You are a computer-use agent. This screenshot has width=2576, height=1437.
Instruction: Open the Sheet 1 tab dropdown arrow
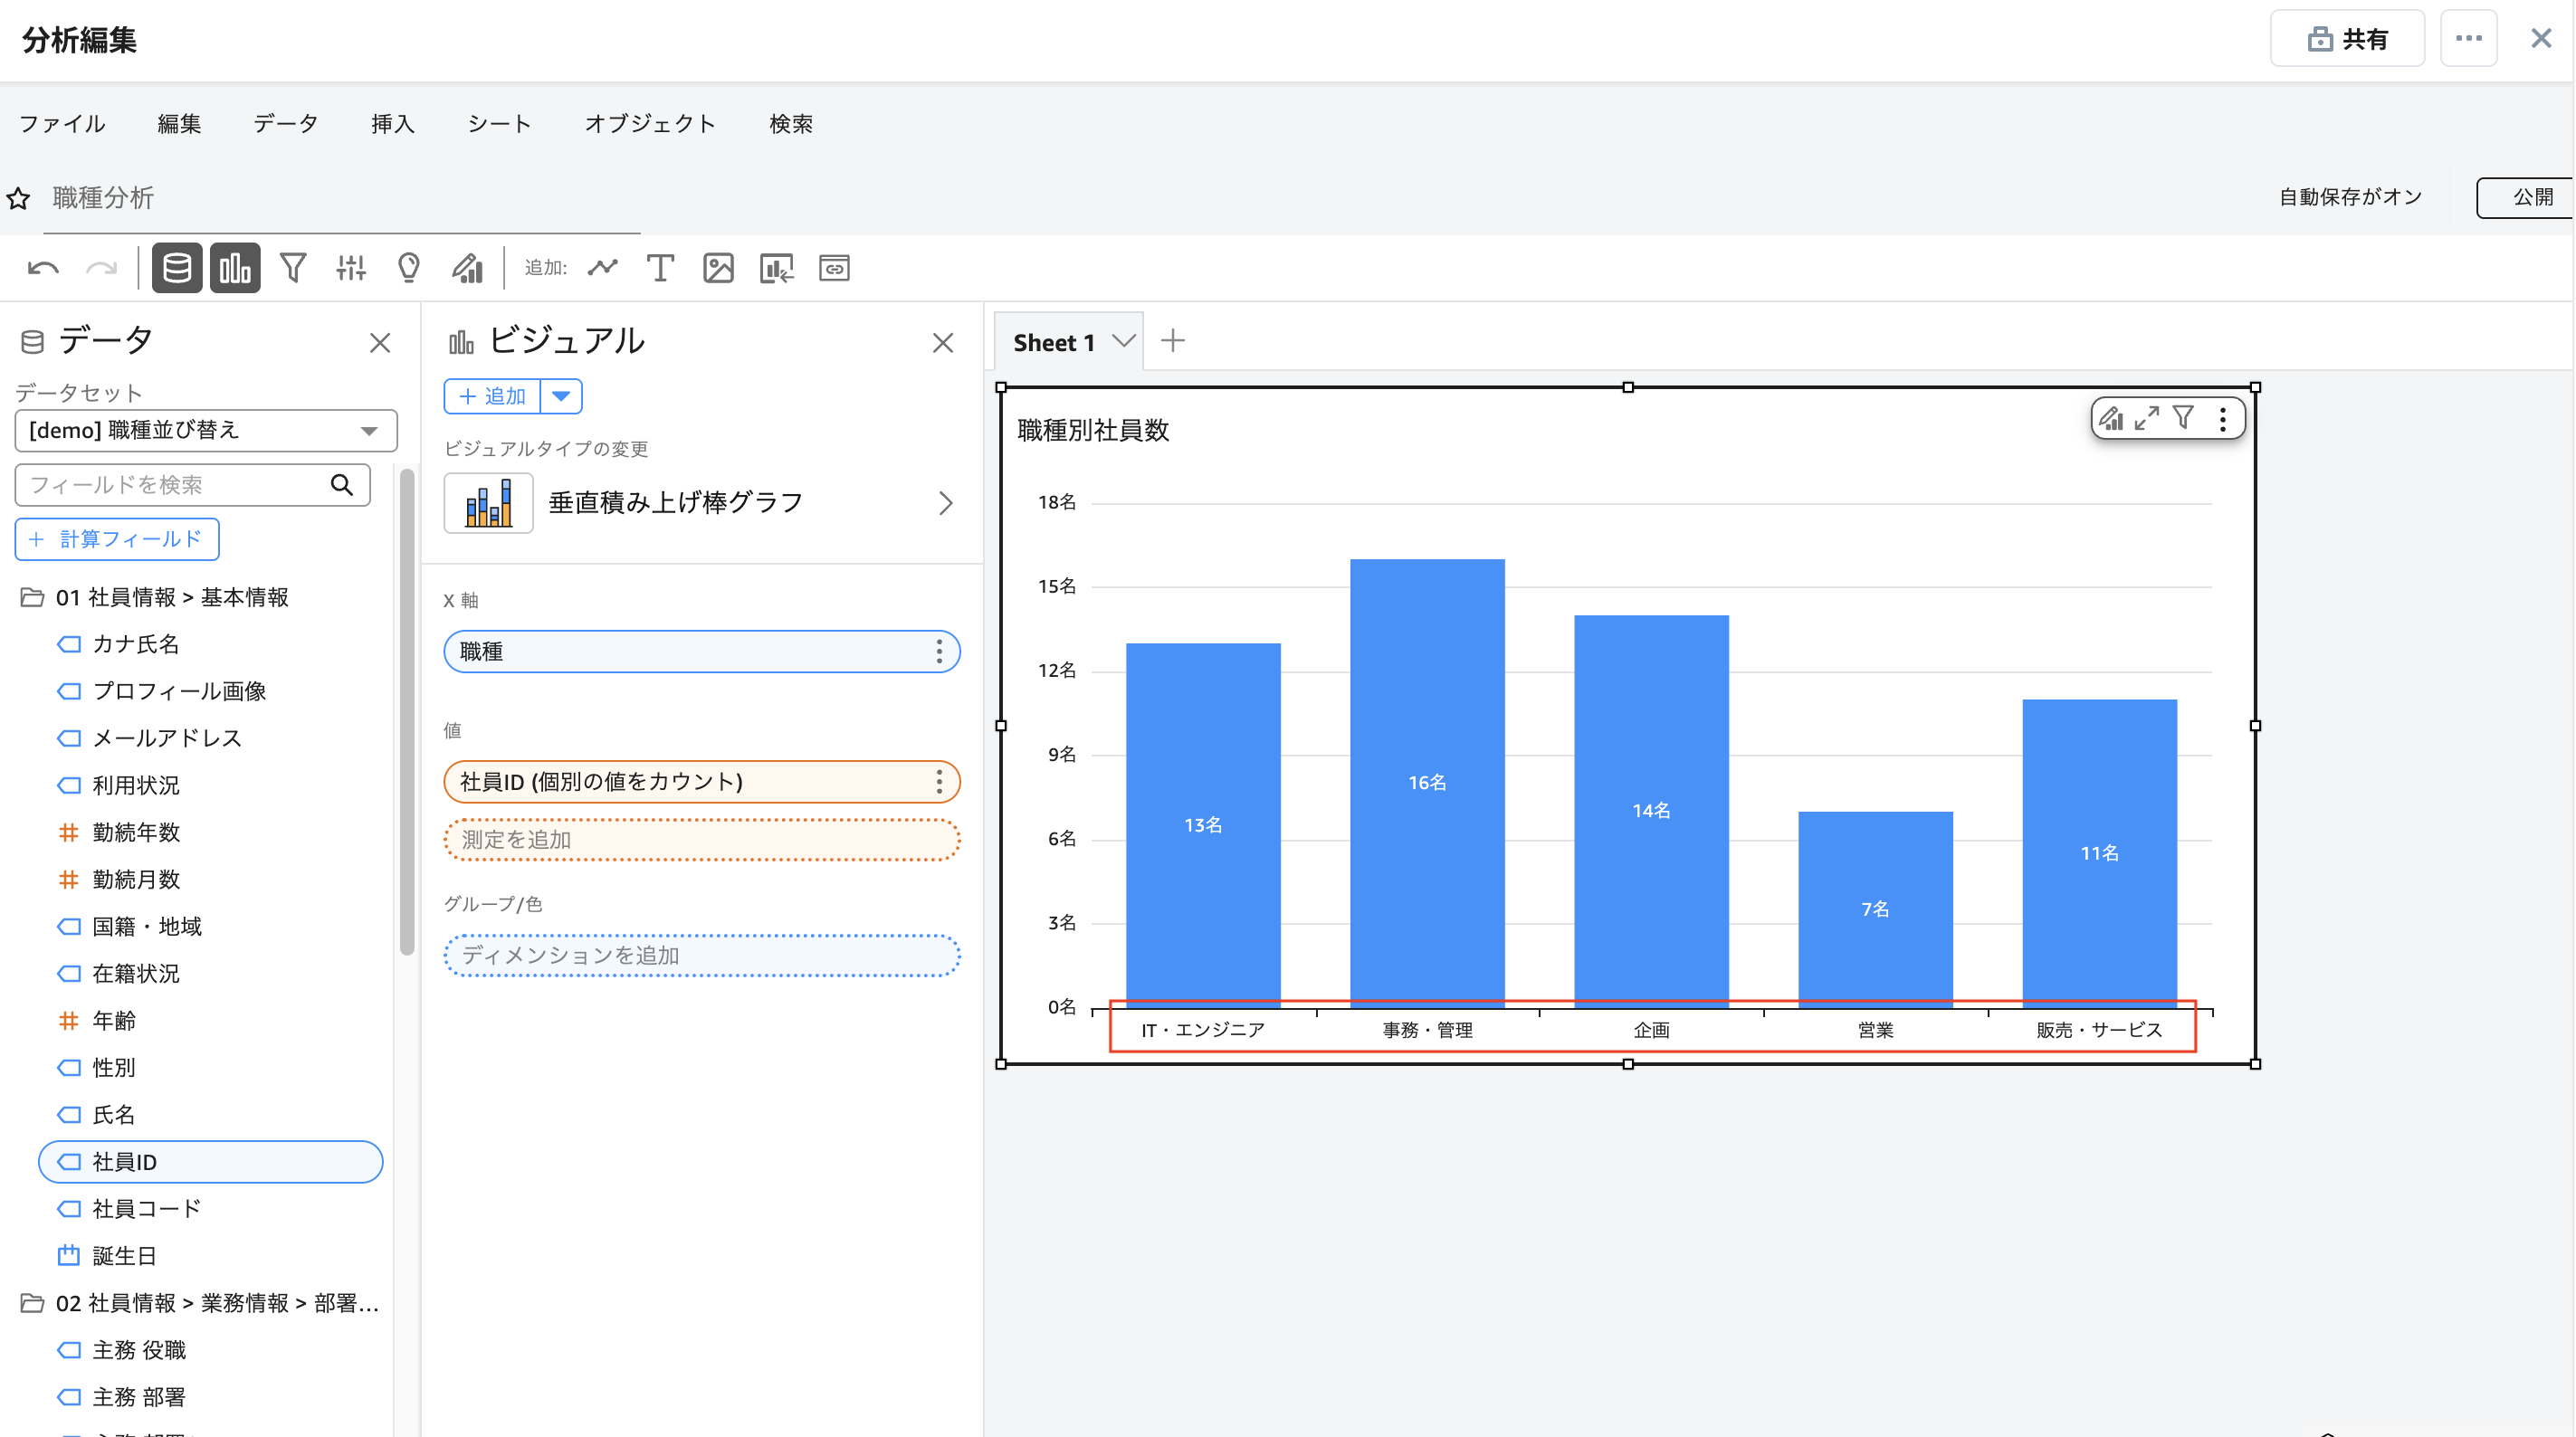(1124, 341)
